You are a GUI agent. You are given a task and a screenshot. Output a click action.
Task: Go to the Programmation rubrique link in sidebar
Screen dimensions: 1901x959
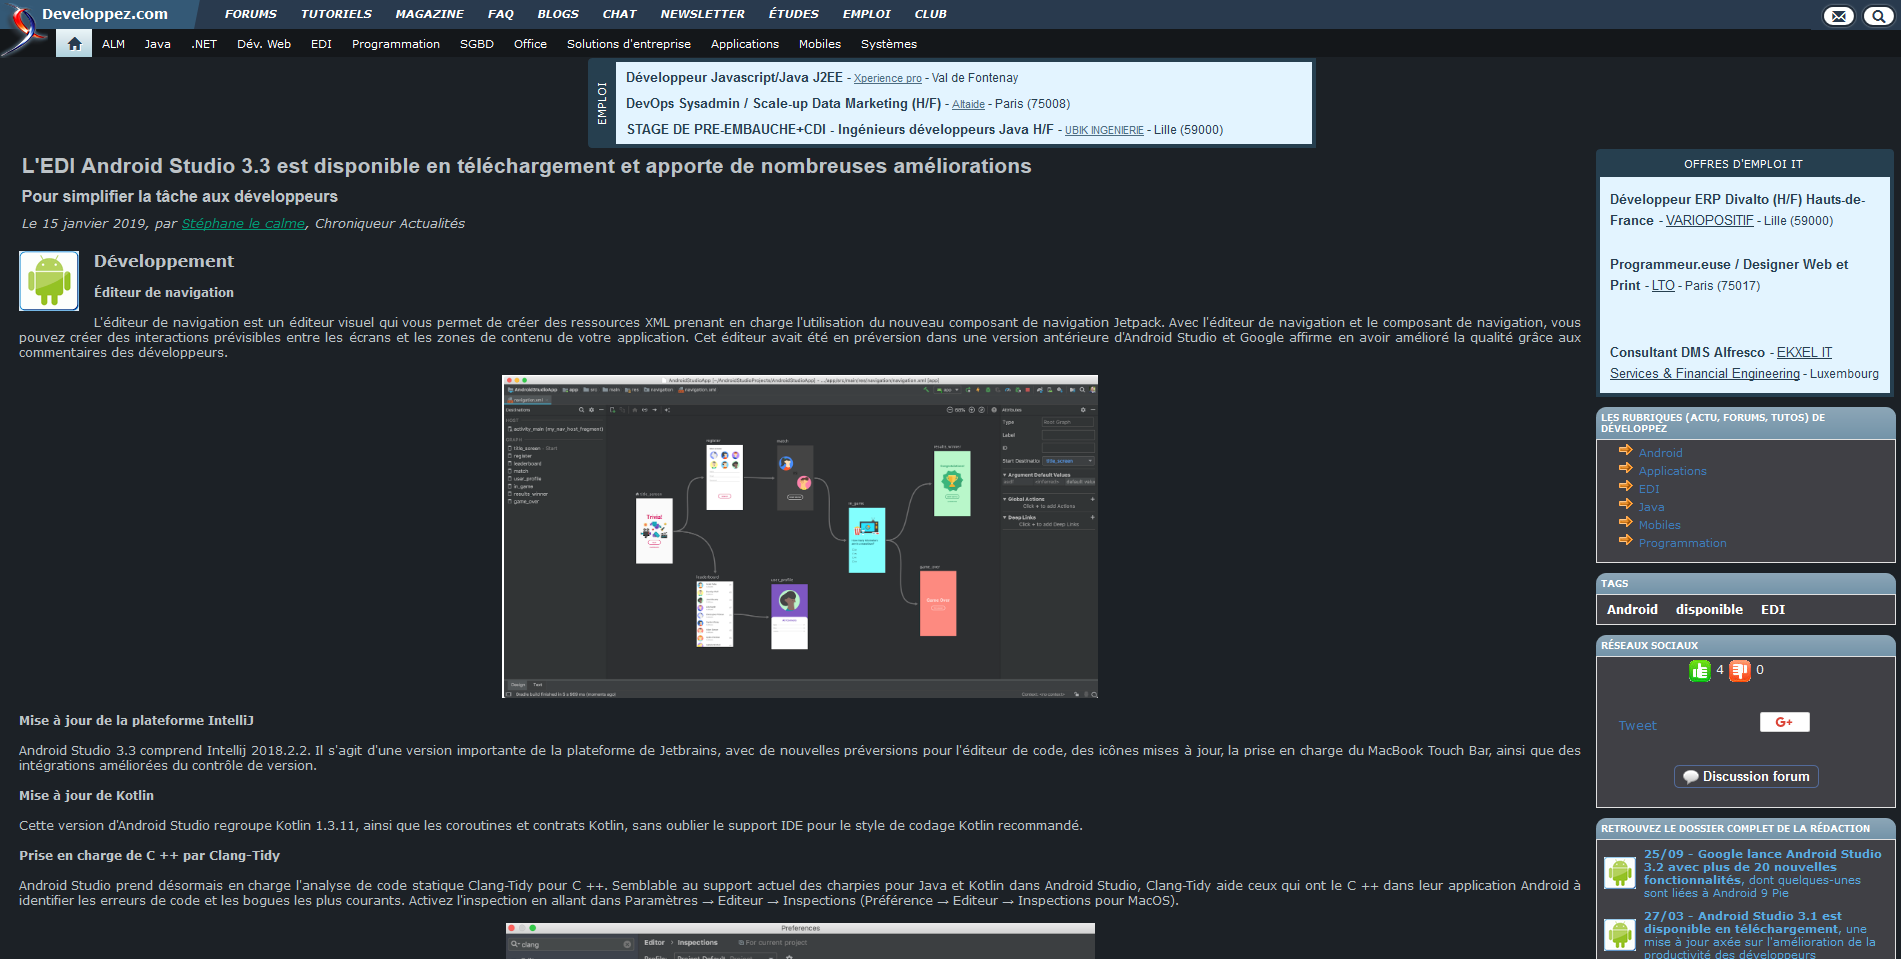(x=1682, y=543)
